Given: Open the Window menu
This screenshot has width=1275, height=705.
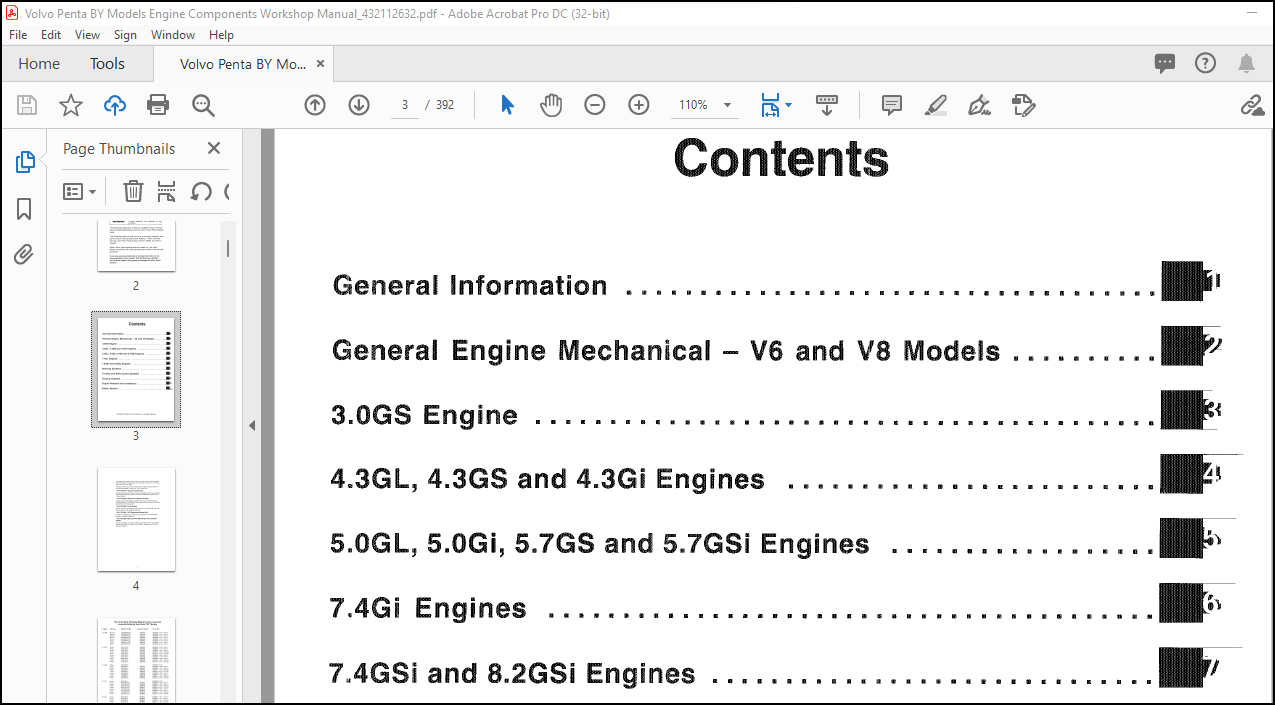Looking at the screenshot, I should pos(173,34).
